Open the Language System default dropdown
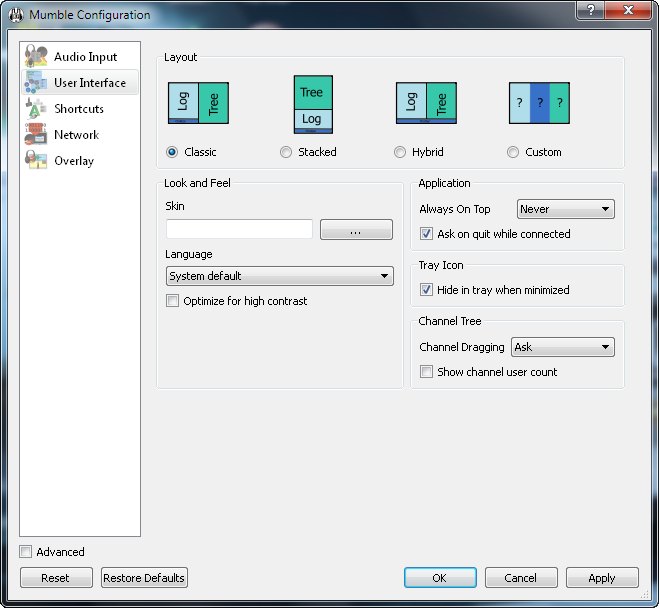This screenshot has width=659, height=608. tap(280, 276)
